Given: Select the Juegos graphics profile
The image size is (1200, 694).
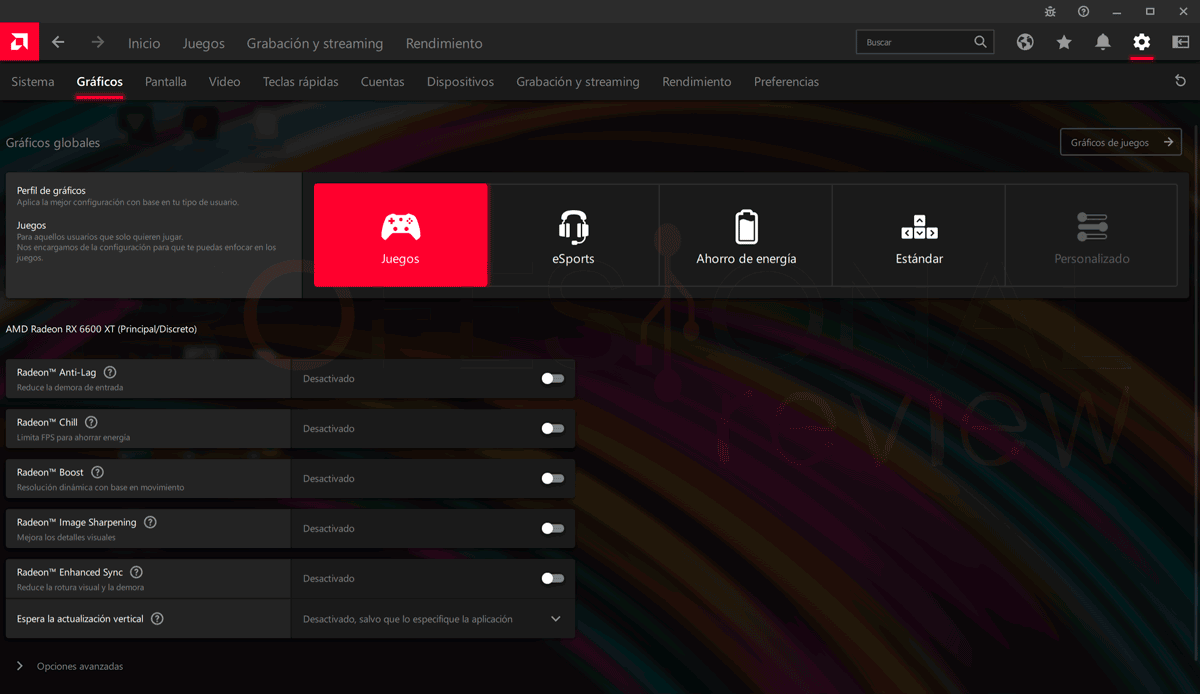Looking at the screenshot, I should point(401,235).
